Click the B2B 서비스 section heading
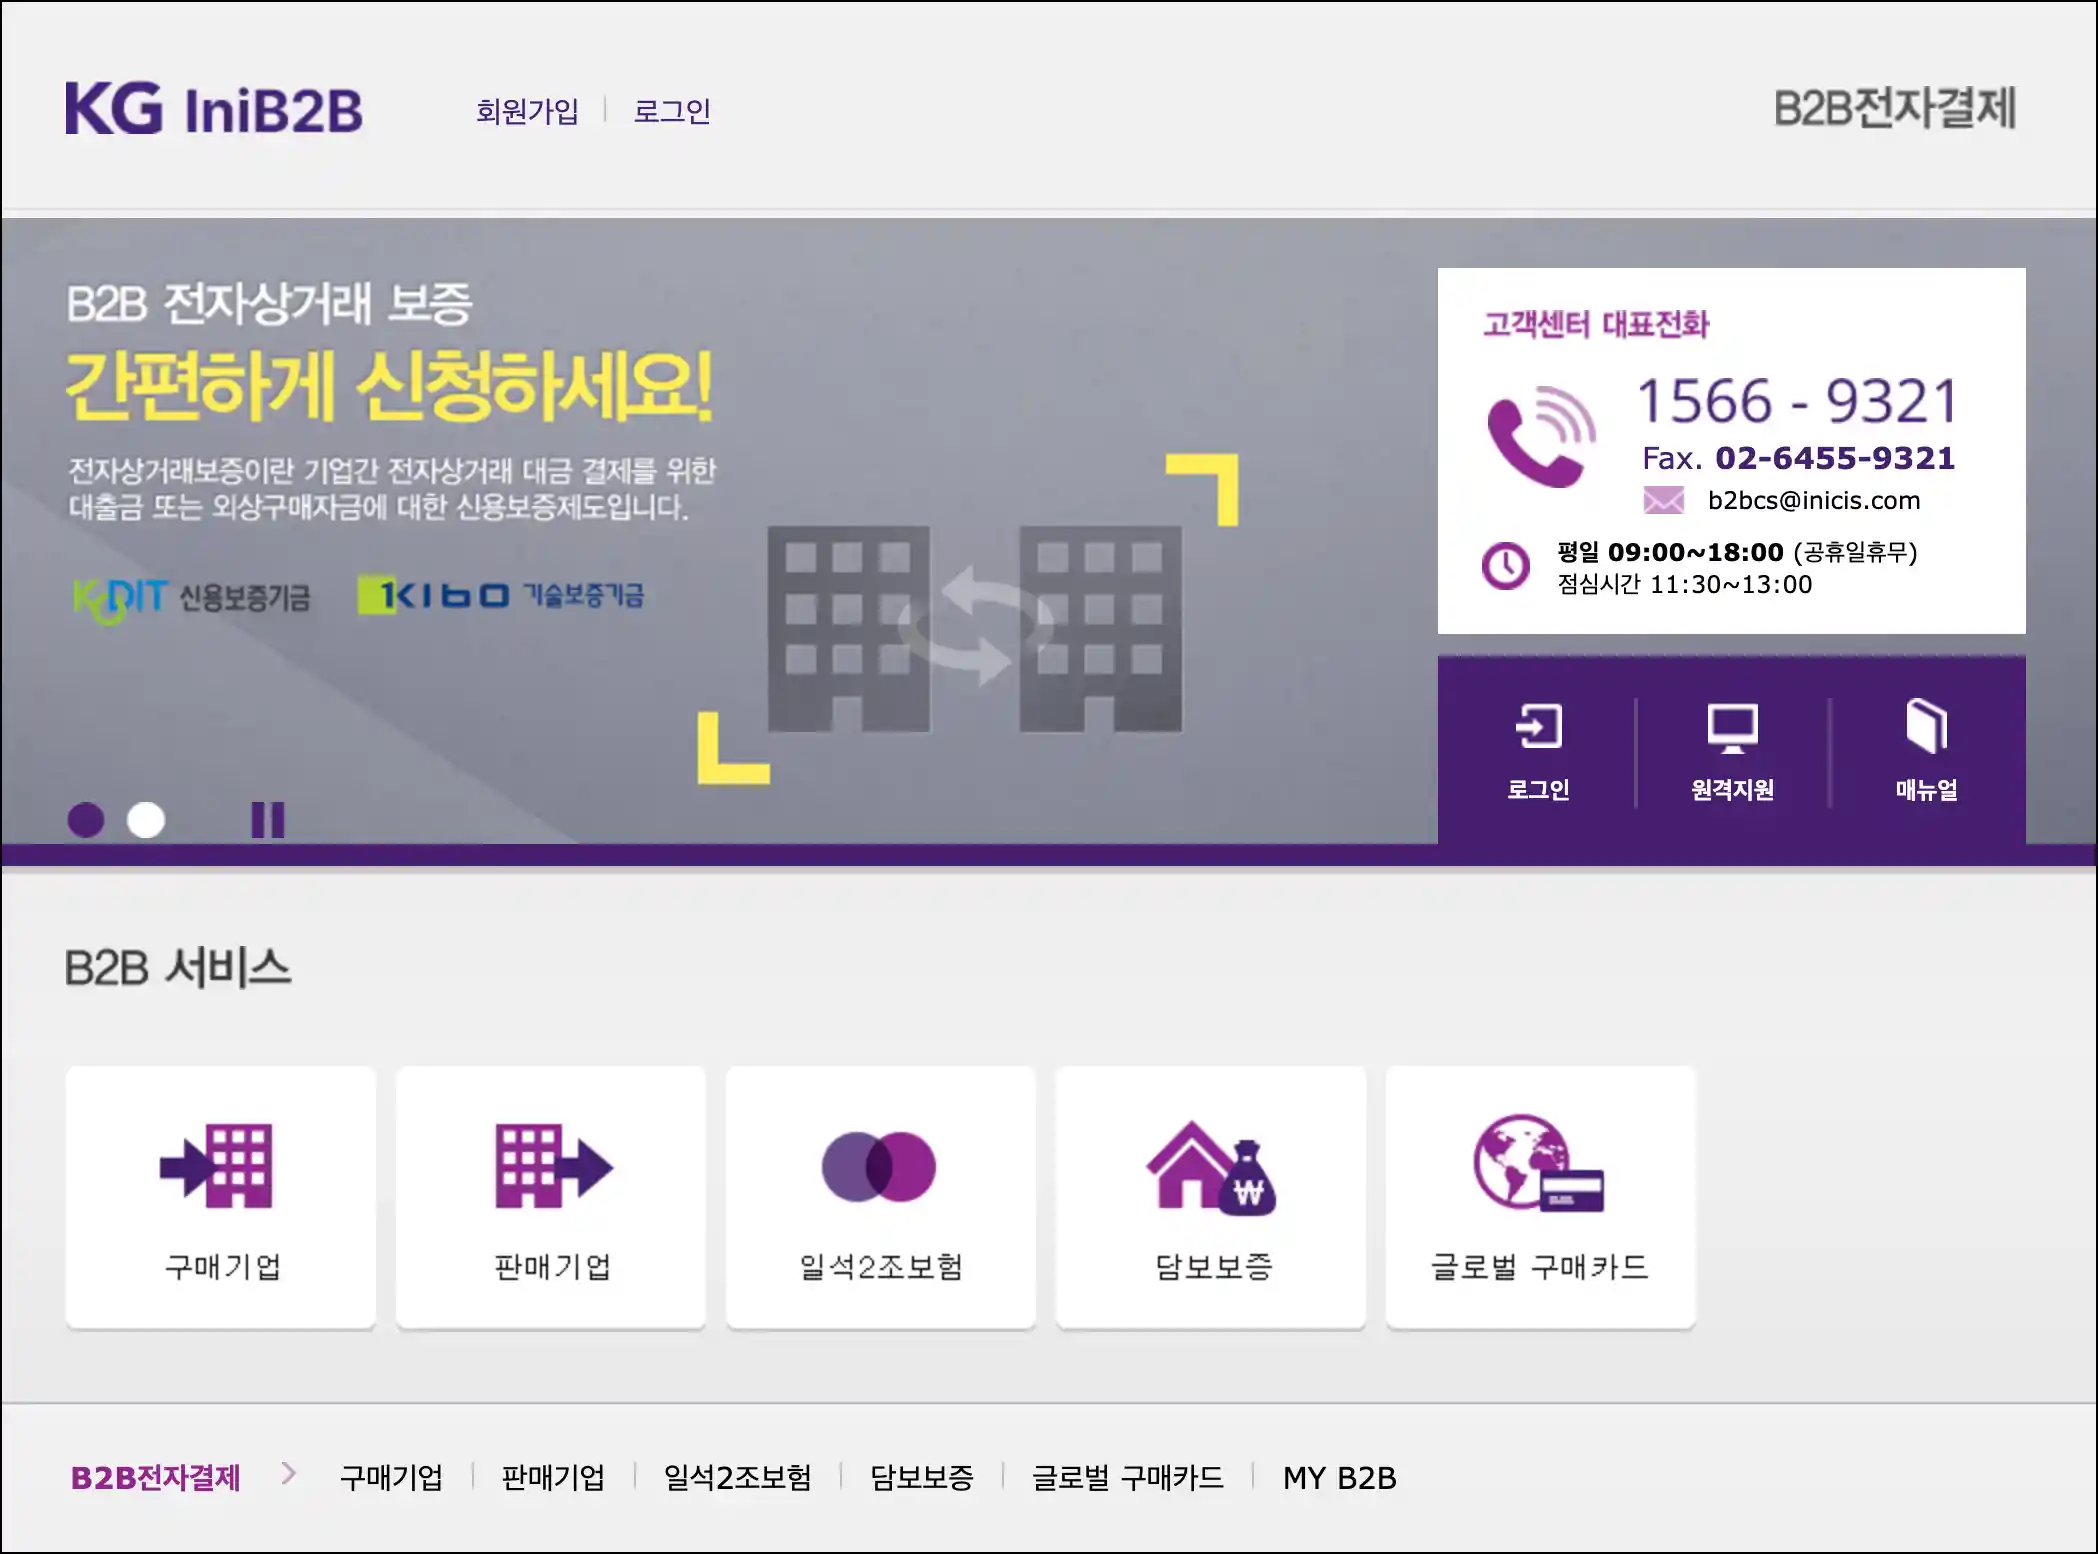 click(178, 967)
